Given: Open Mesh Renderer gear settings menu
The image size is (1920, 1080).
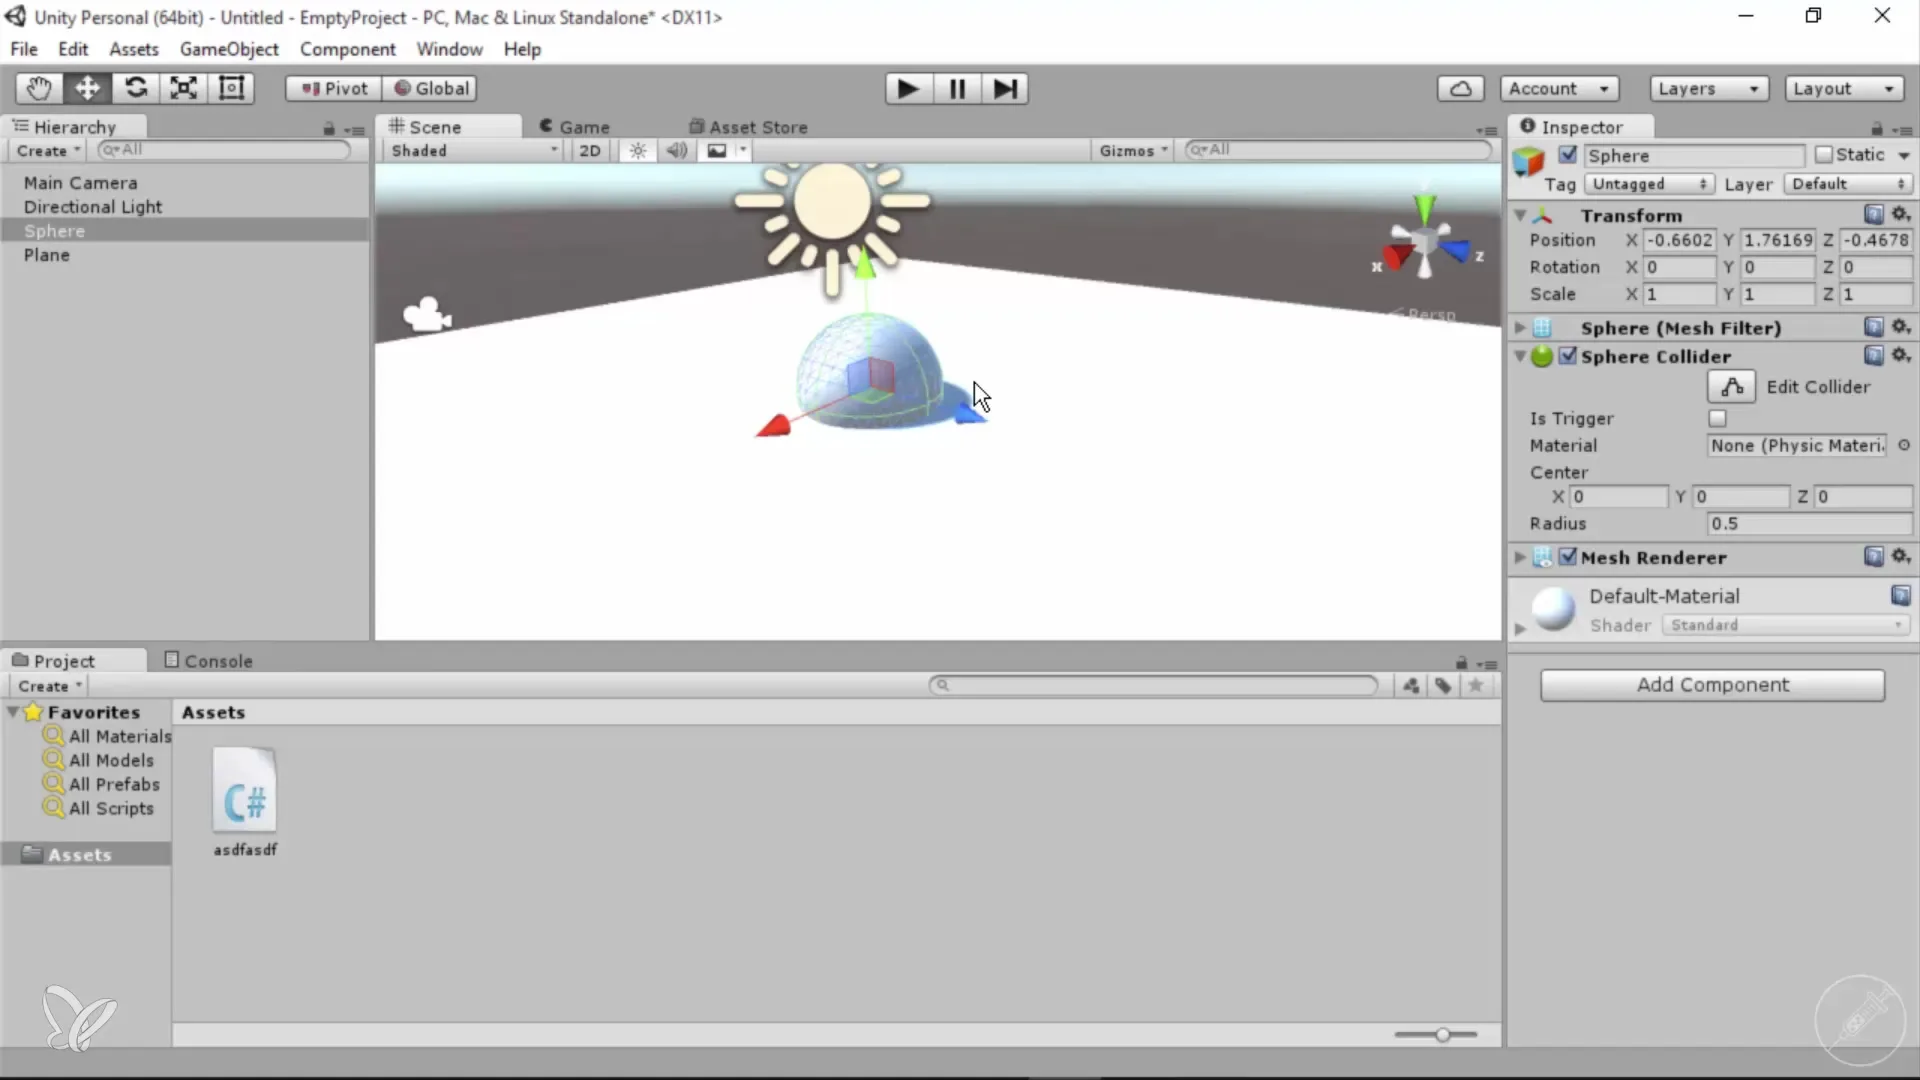Looking at the screenshot, I should (x=1901, y=556).
